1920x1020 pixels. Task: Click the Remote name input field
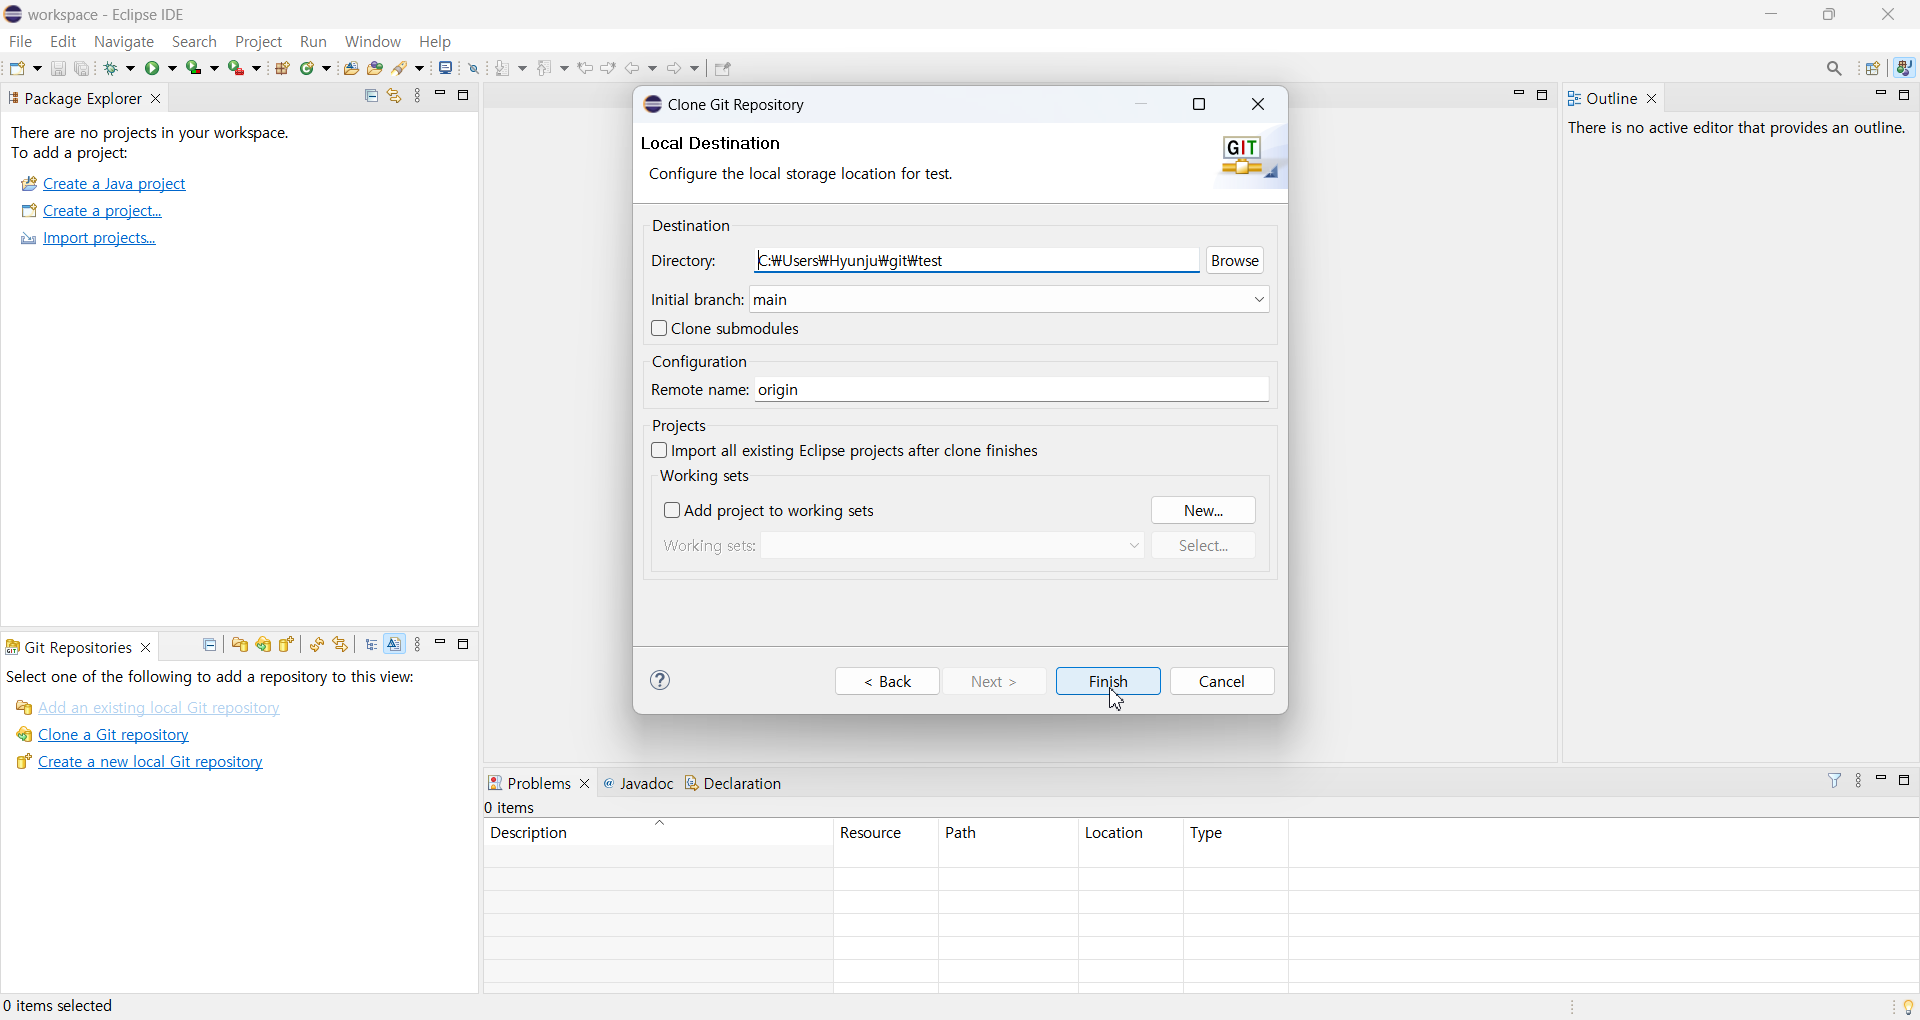(x=1013, y=390)
